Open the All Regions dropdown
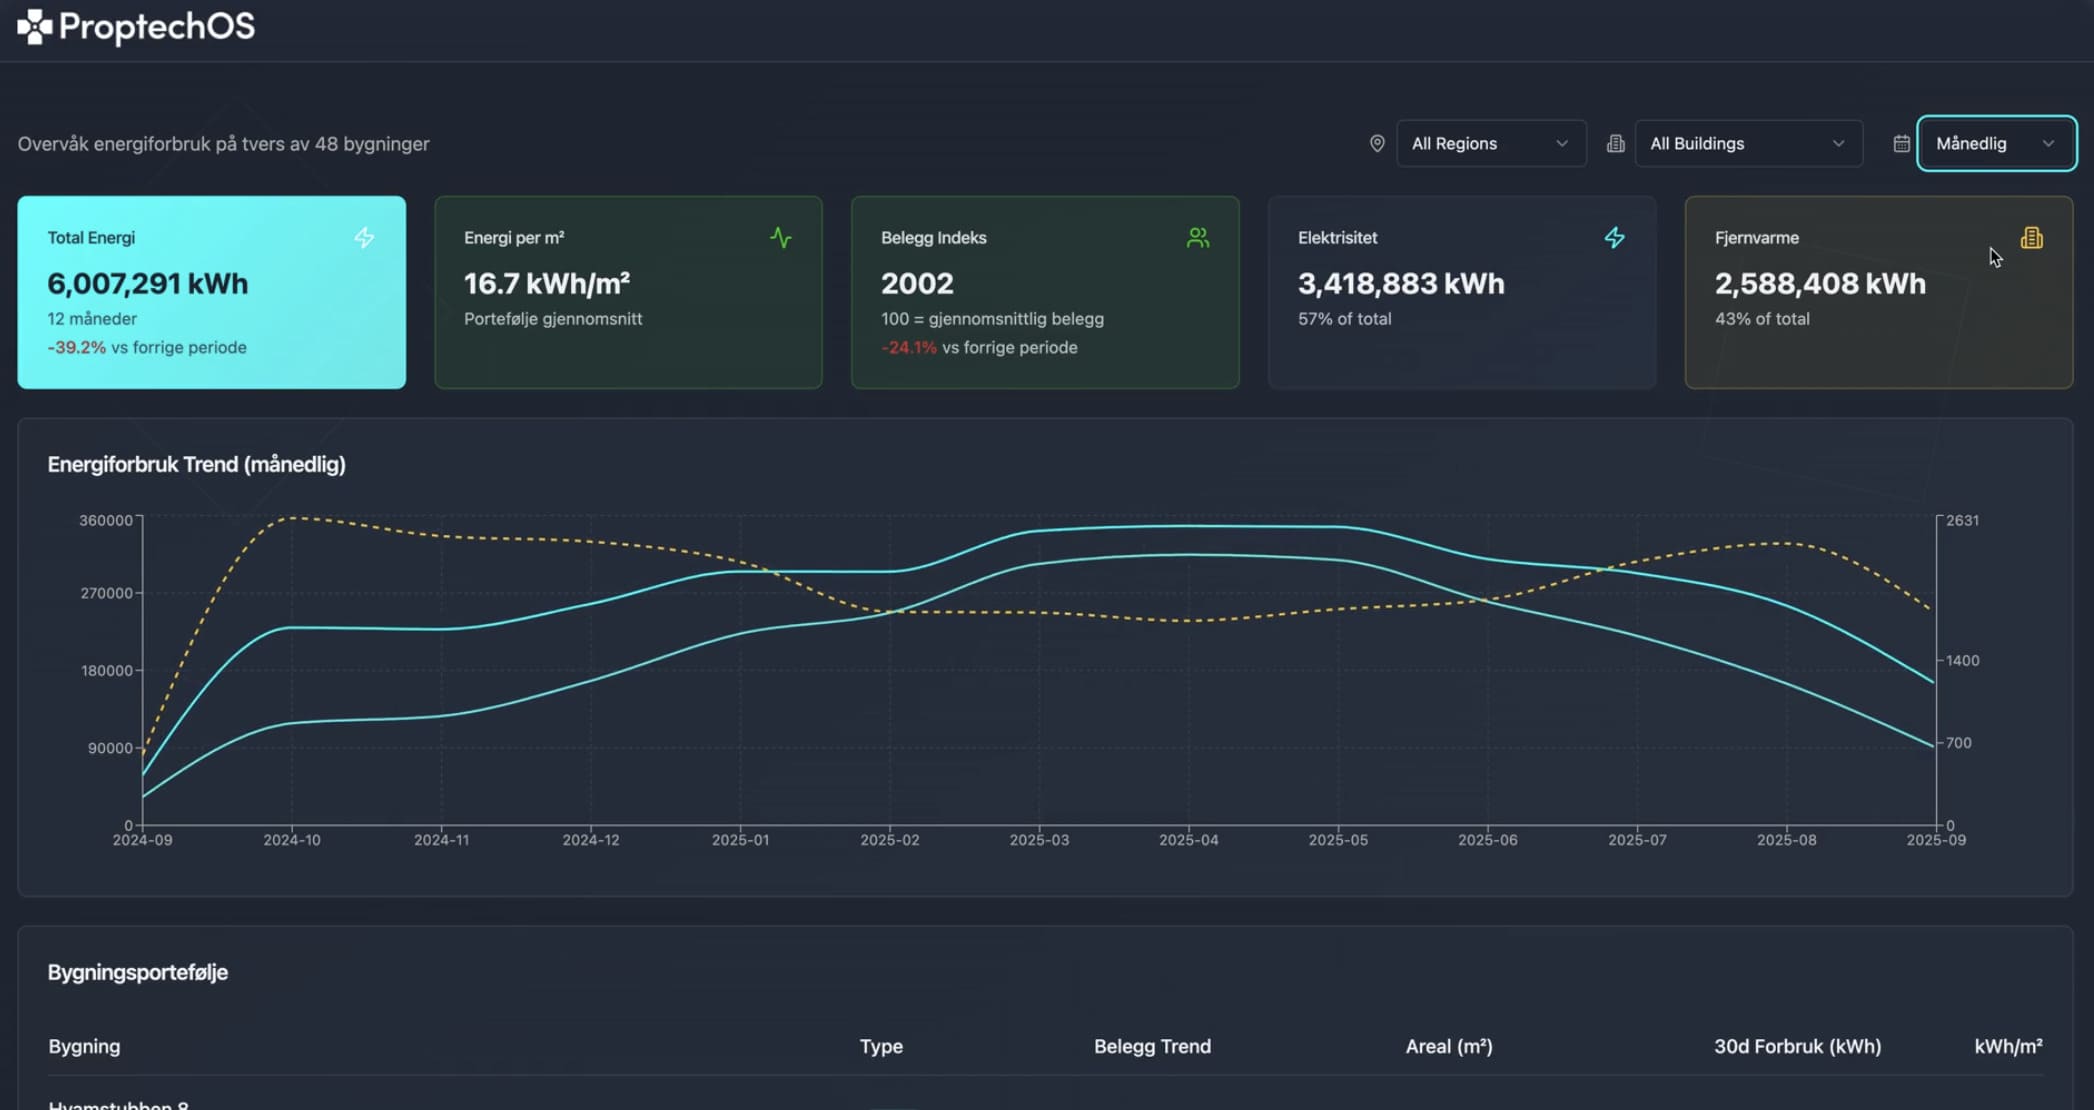Image resolution: width=2094 pixels, height=1110 pixels. coord(1490,144)
